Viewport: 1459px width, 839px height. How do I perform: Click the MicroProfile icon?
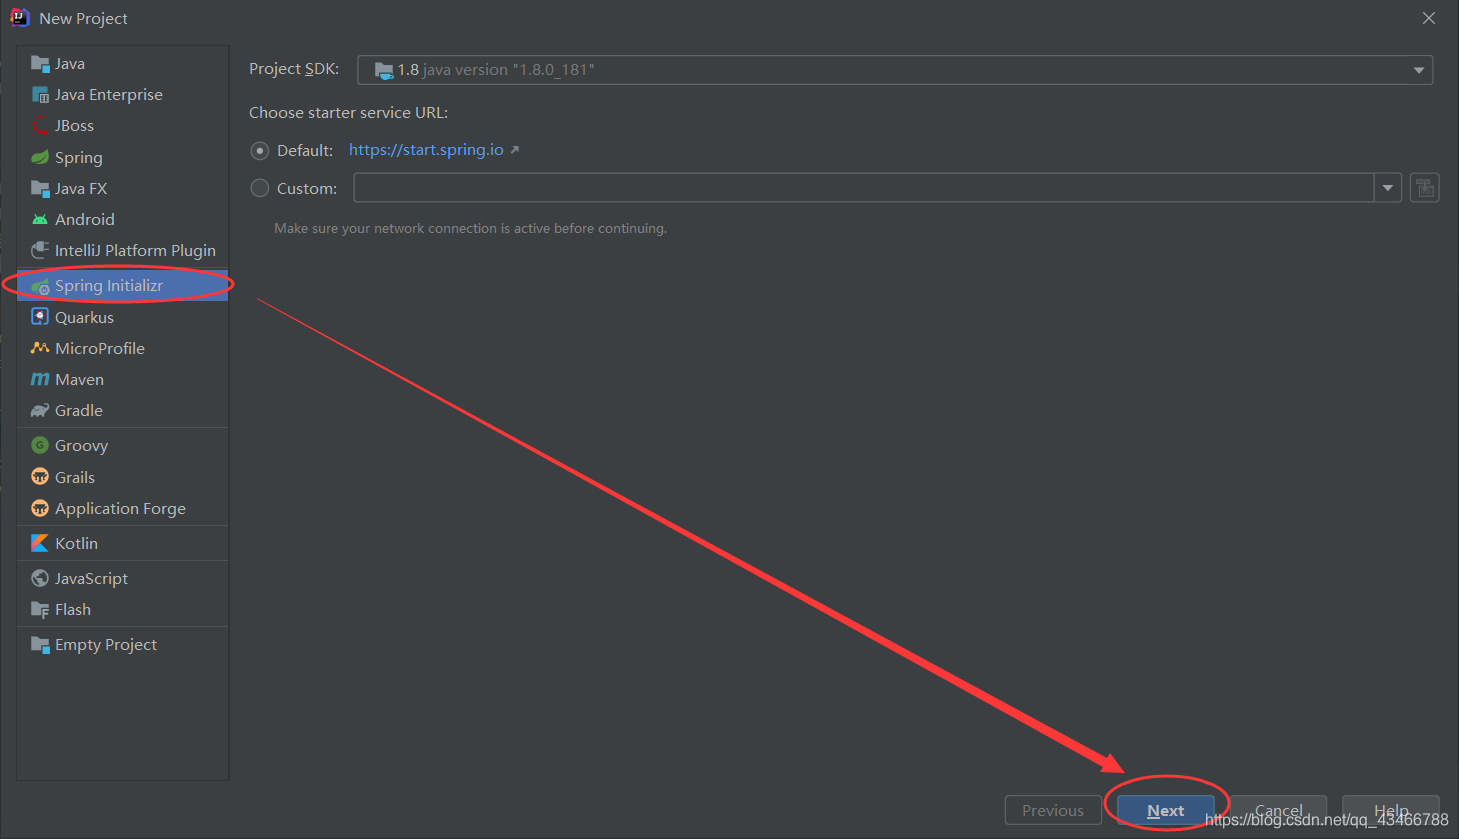pos(40,348)
